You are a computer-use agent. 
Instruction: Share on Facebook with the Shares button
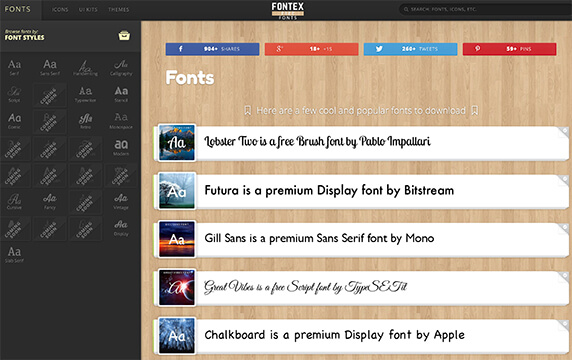tap(212, 49)
